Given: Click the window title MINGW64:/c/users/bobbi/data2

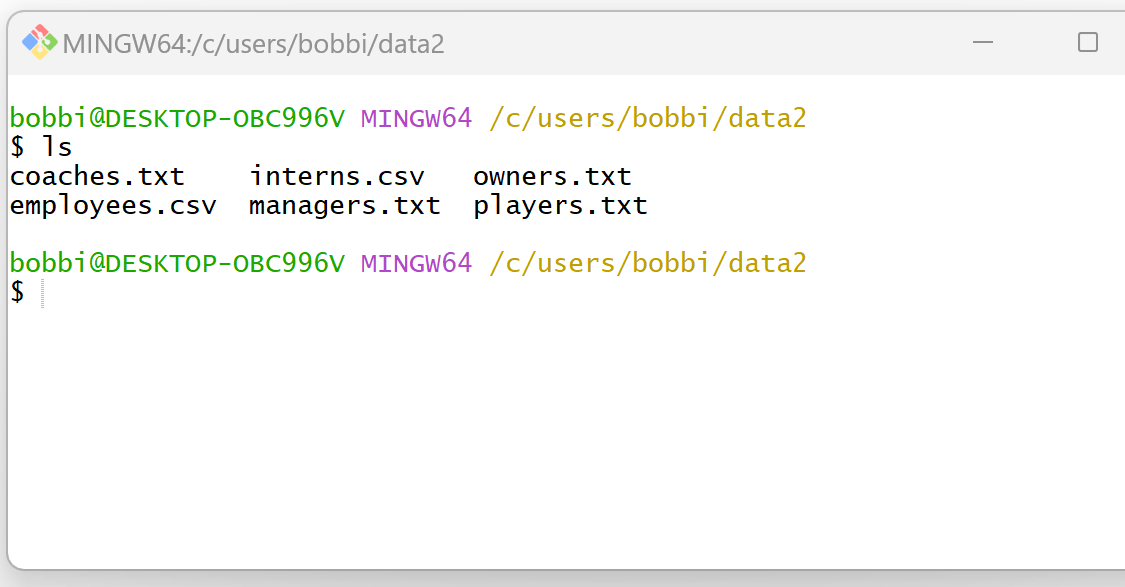Looking at the screenshot, I should pyautogui.click(x=253, y=44).
